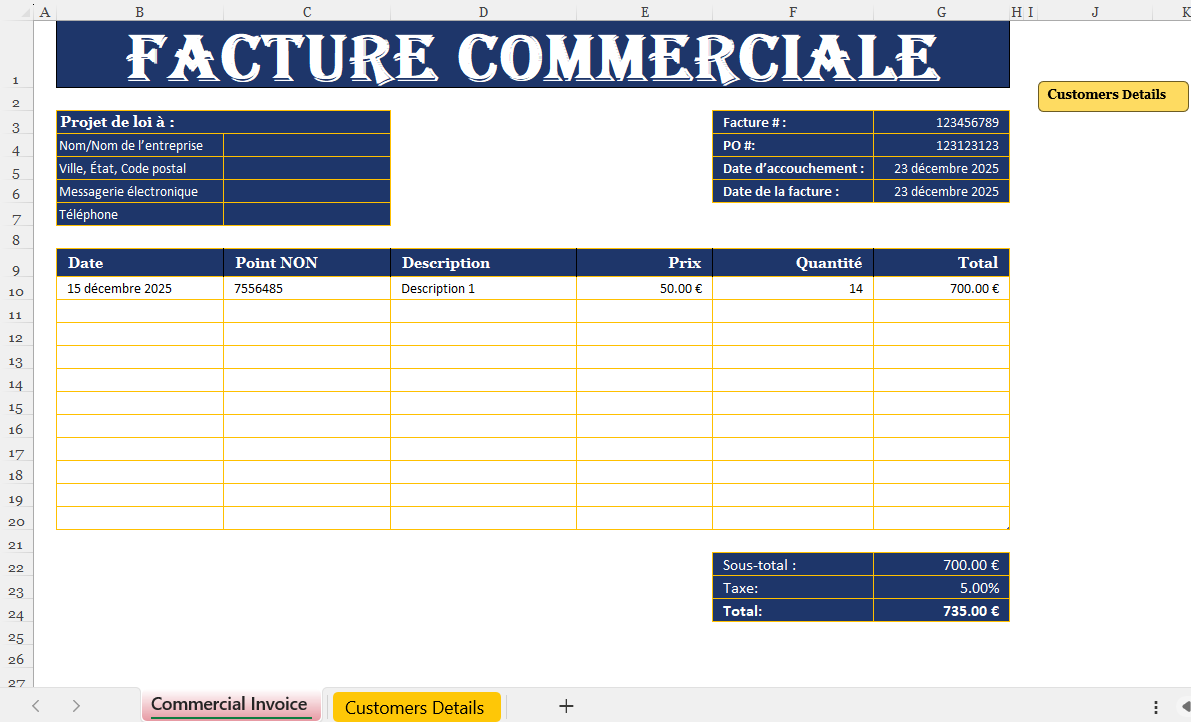1191x722 pixels.
Task: Click the Description 1 cell
Action: tap(483, 287)
